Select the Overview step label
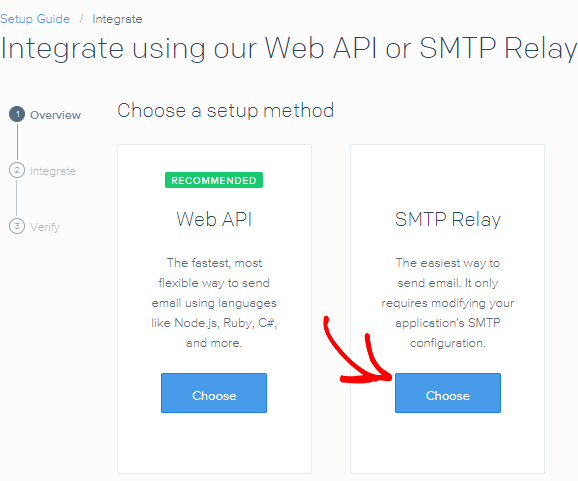This screenshot has height=481, width=578. pos(55,115)
